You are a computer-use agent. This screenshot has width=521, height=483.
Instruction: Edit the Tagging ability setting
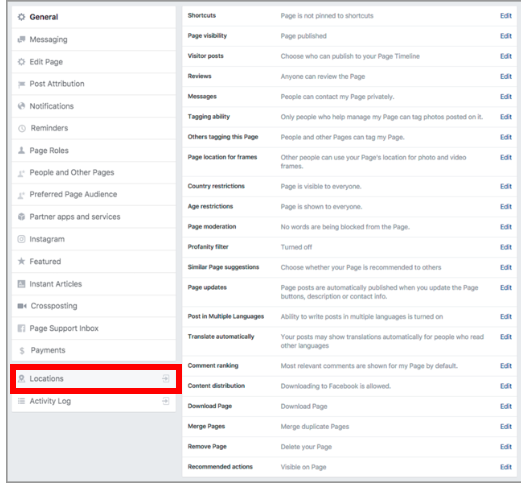(x=506, y=117)
